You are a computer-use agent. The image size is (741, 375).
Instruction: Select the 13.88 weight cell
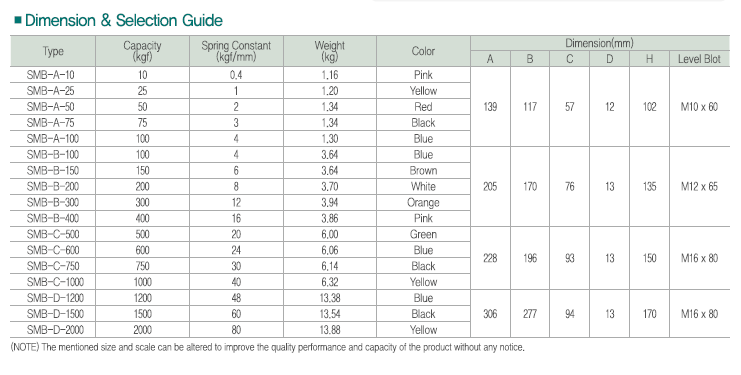click(x=330, y=330)
